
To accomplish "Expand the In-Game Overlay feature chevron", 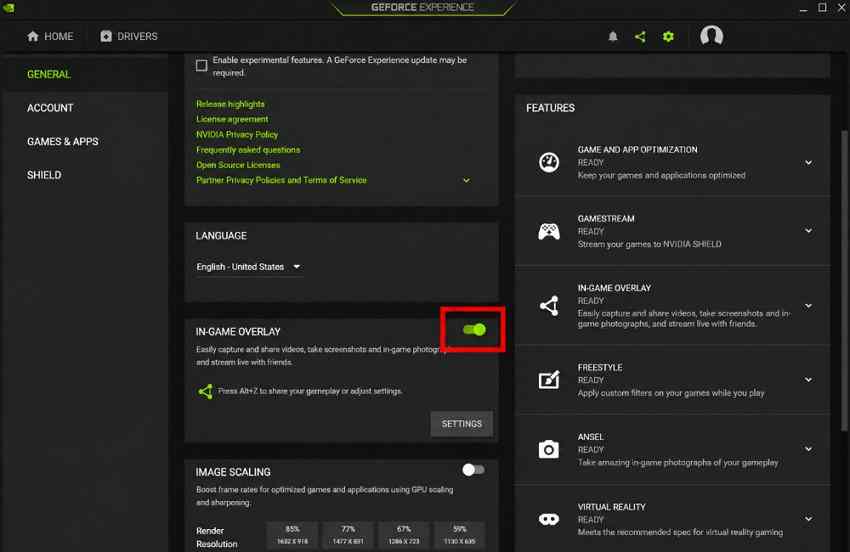I will (808, 306).
